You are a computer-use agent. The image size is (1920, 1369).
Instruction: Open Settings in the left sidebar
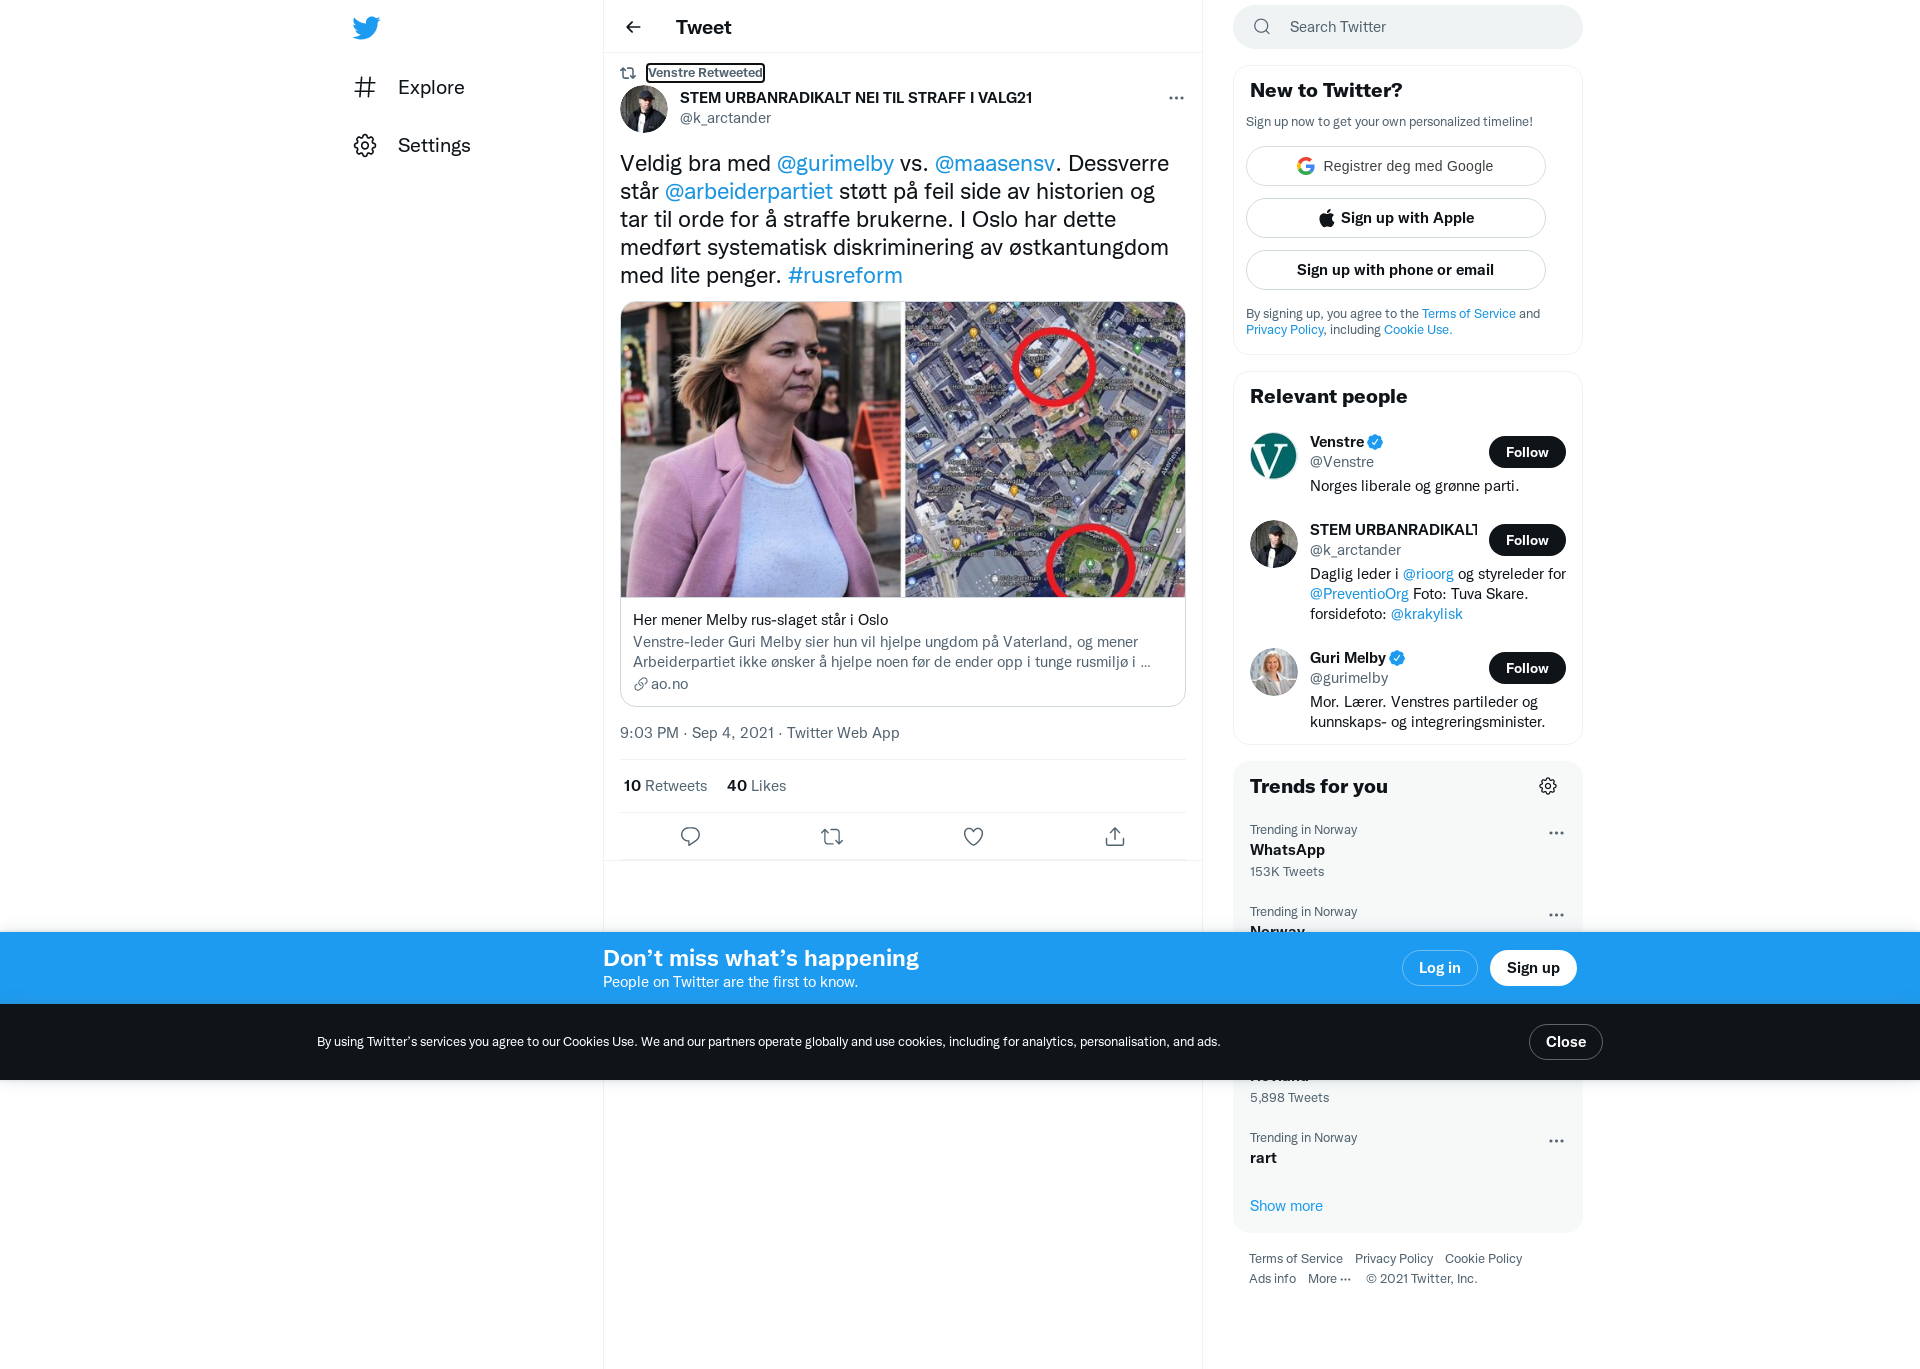point(412,145)
